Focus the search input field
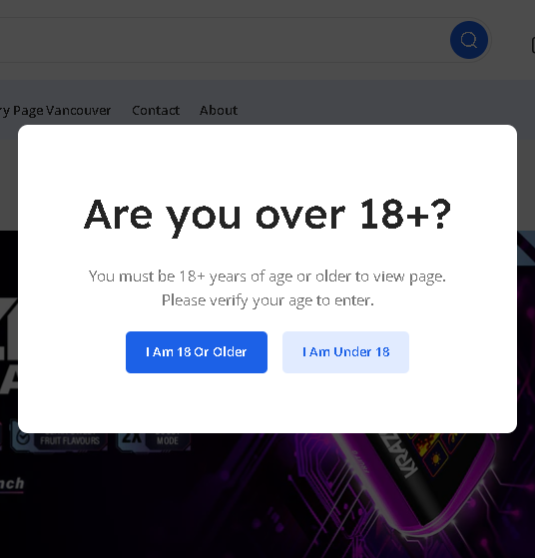535x558 pixels. (221, 40)
